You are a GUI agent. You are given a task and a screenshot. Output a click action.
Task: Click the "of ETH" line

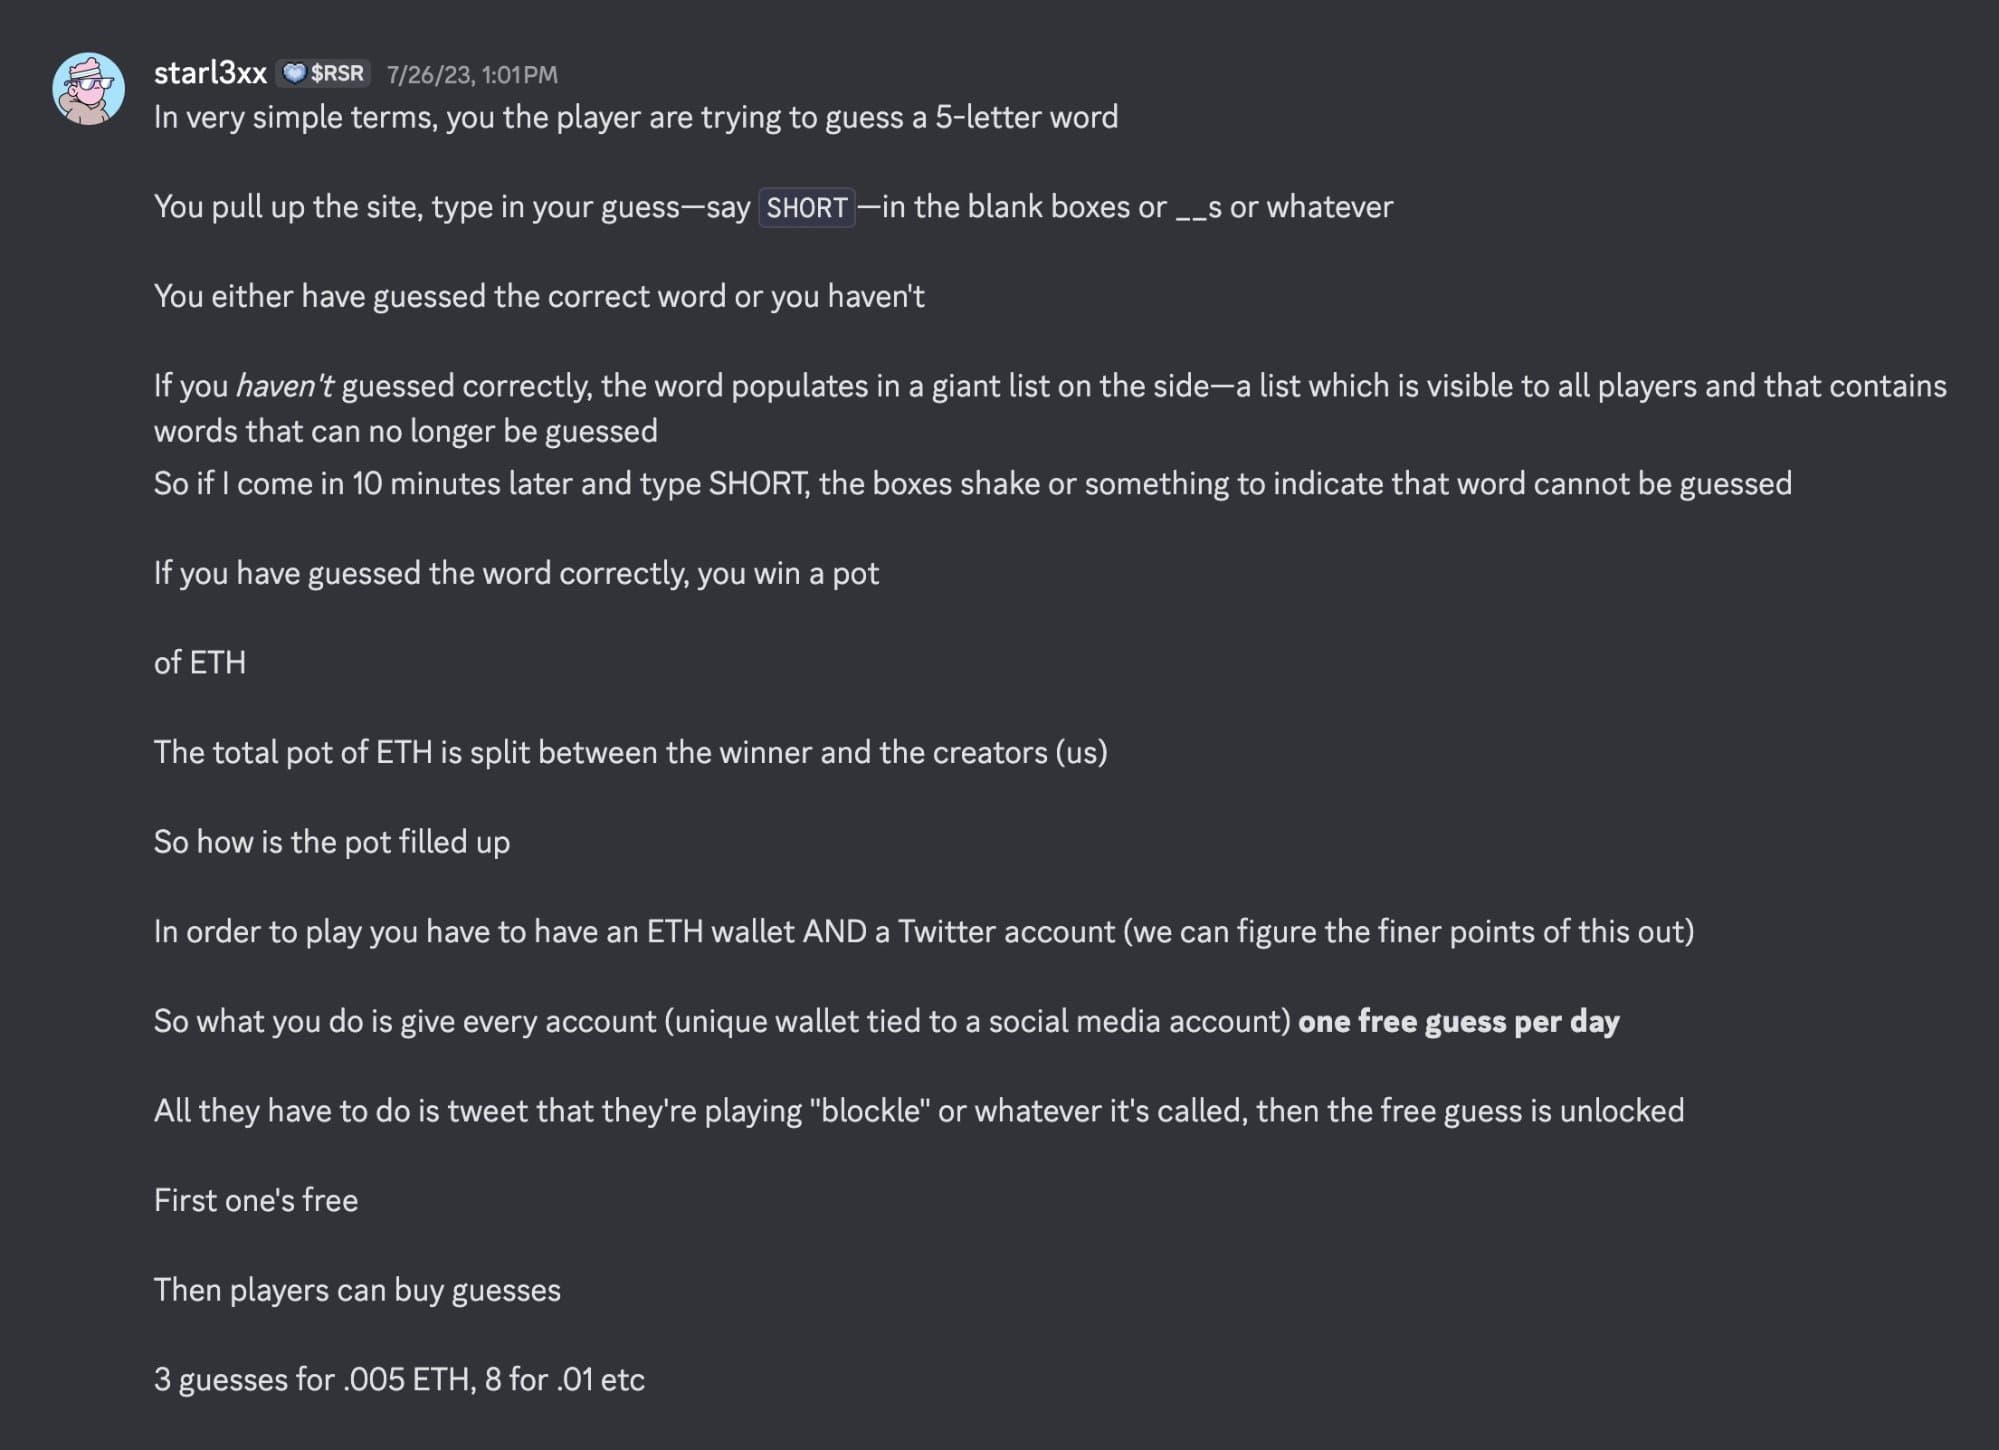(200, 663)
